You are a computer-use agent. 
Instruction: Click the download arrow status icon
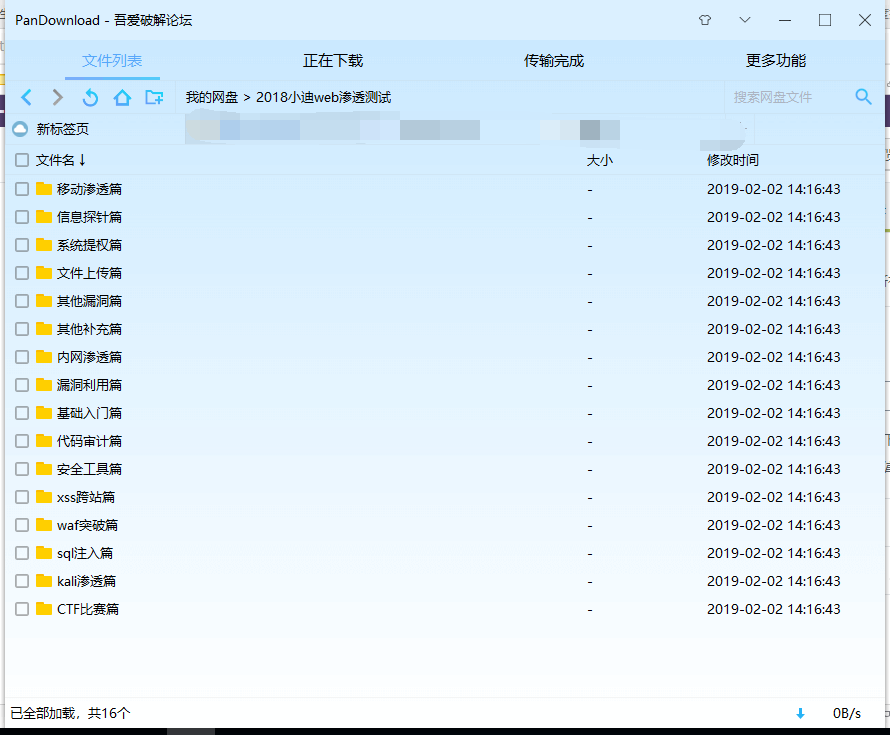click(x=800, y=713)
